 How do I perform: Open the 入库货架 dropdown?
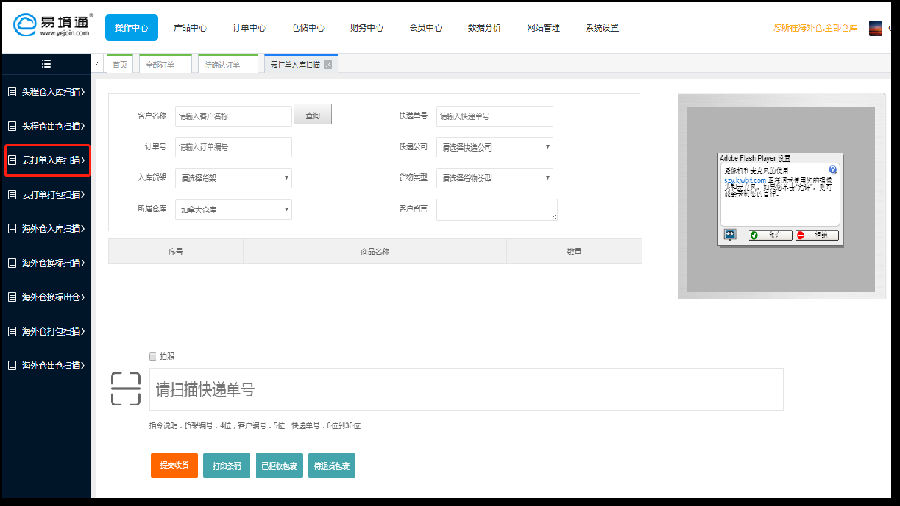233,178
